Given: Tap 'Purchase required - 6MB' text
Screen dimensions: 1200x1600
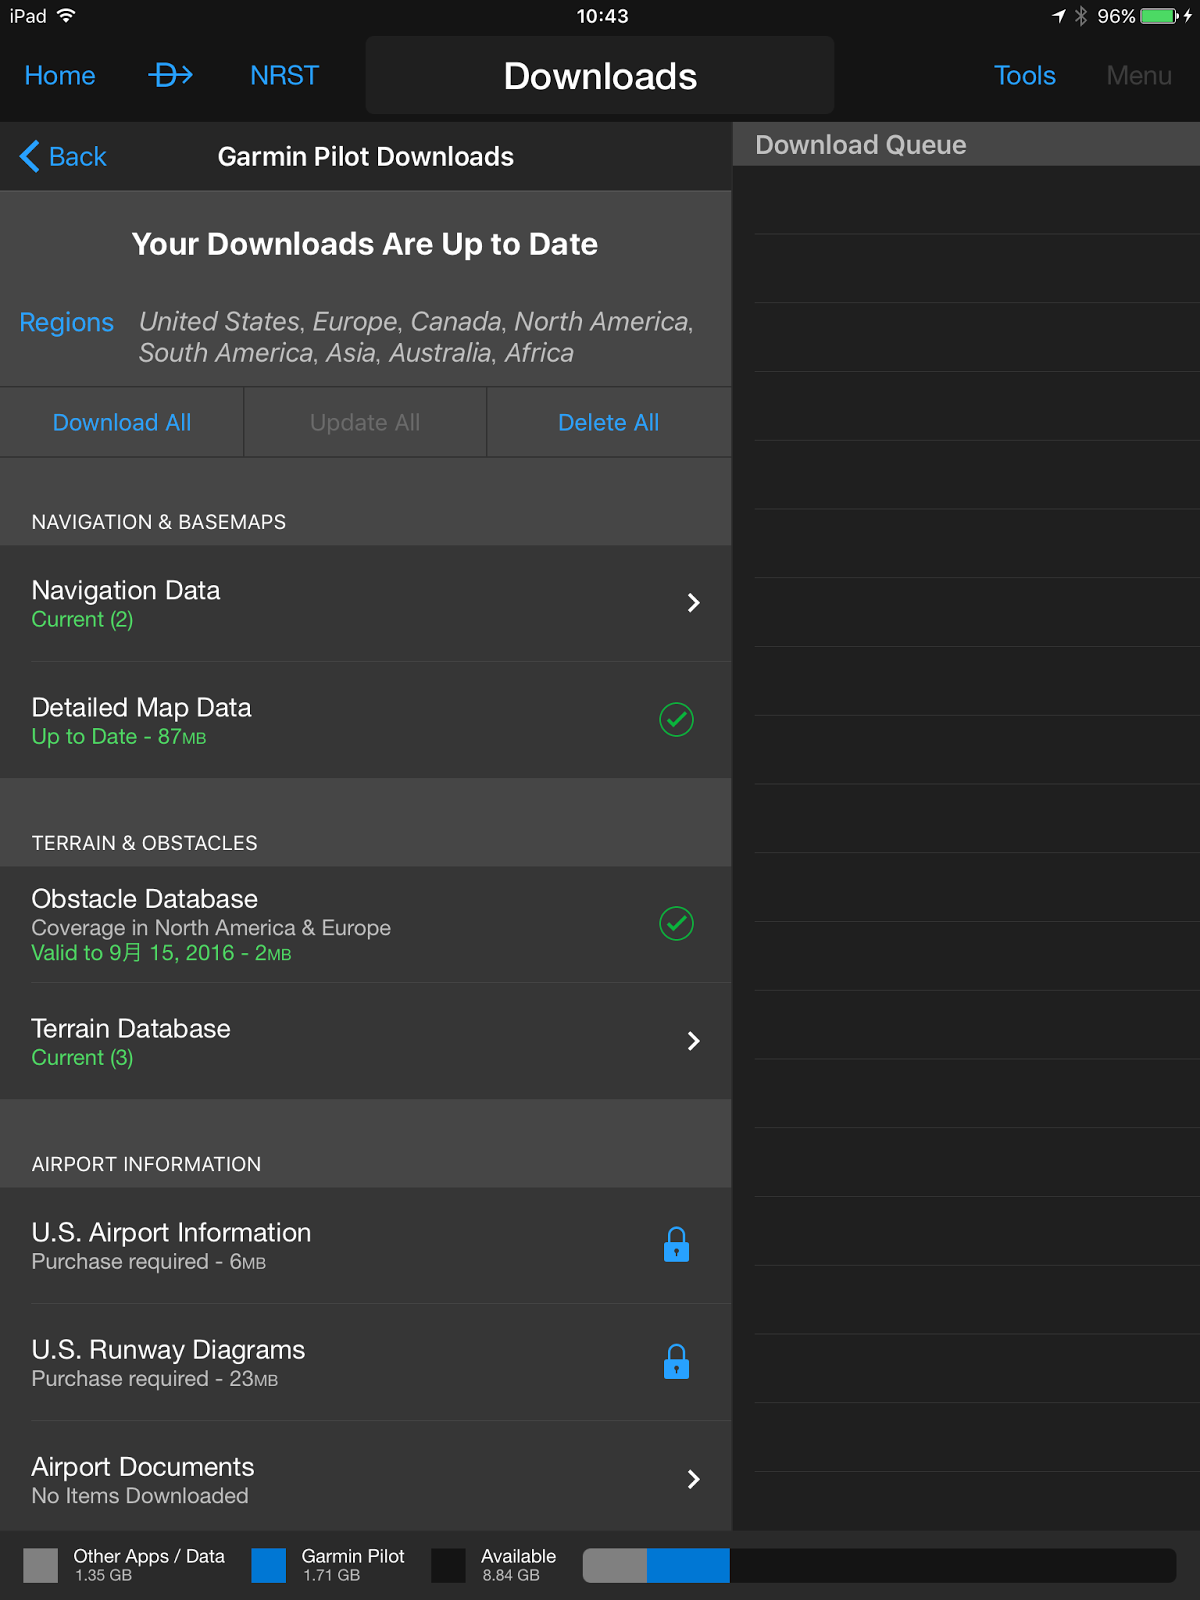Looking at the screenshot, I should (x=149, y=1261).
